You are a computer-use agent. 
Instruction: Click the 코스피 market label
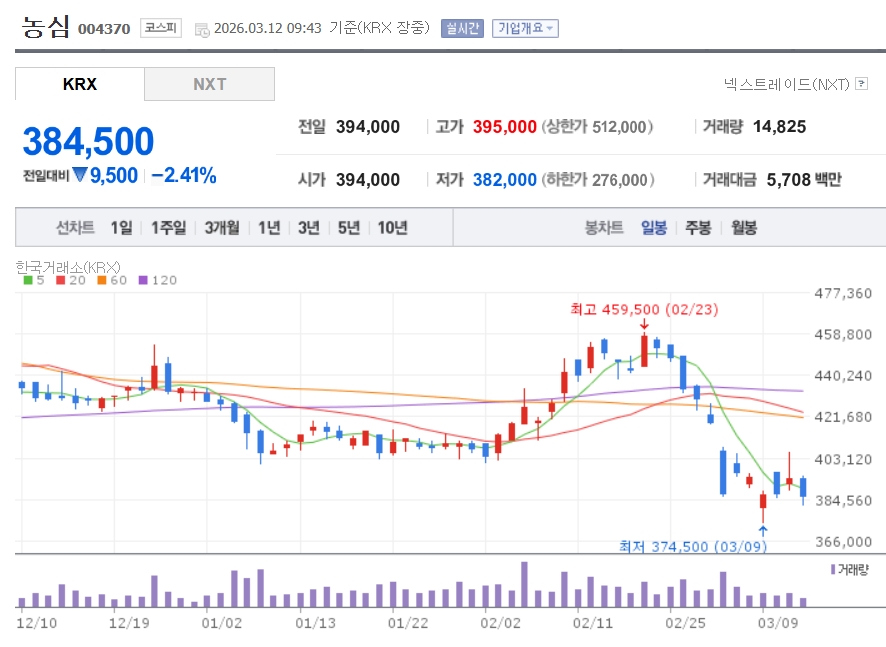[x=160, y=28]
